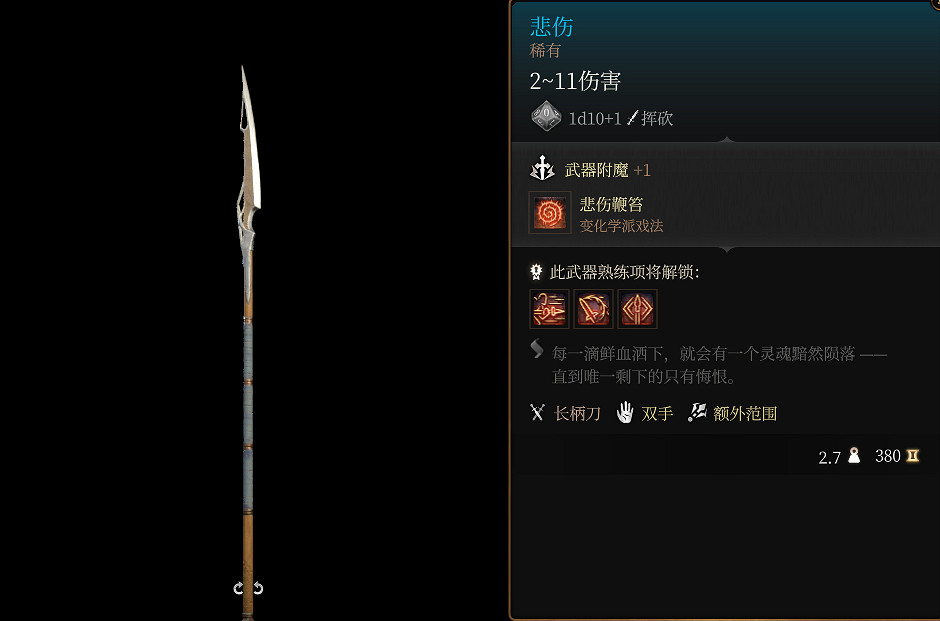Click the d10 damage dice icon
Screen dimensions: 940x621
pyautogui.click(x=546, y=116)
